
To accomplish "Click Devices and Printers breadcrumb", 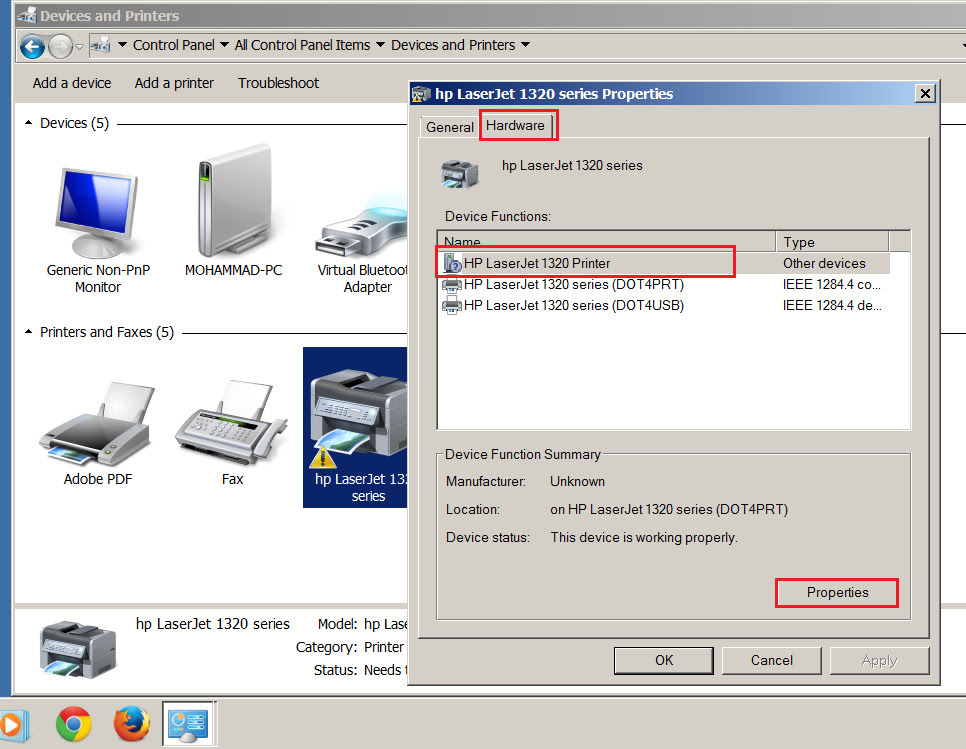I will [x=453, y=45].
